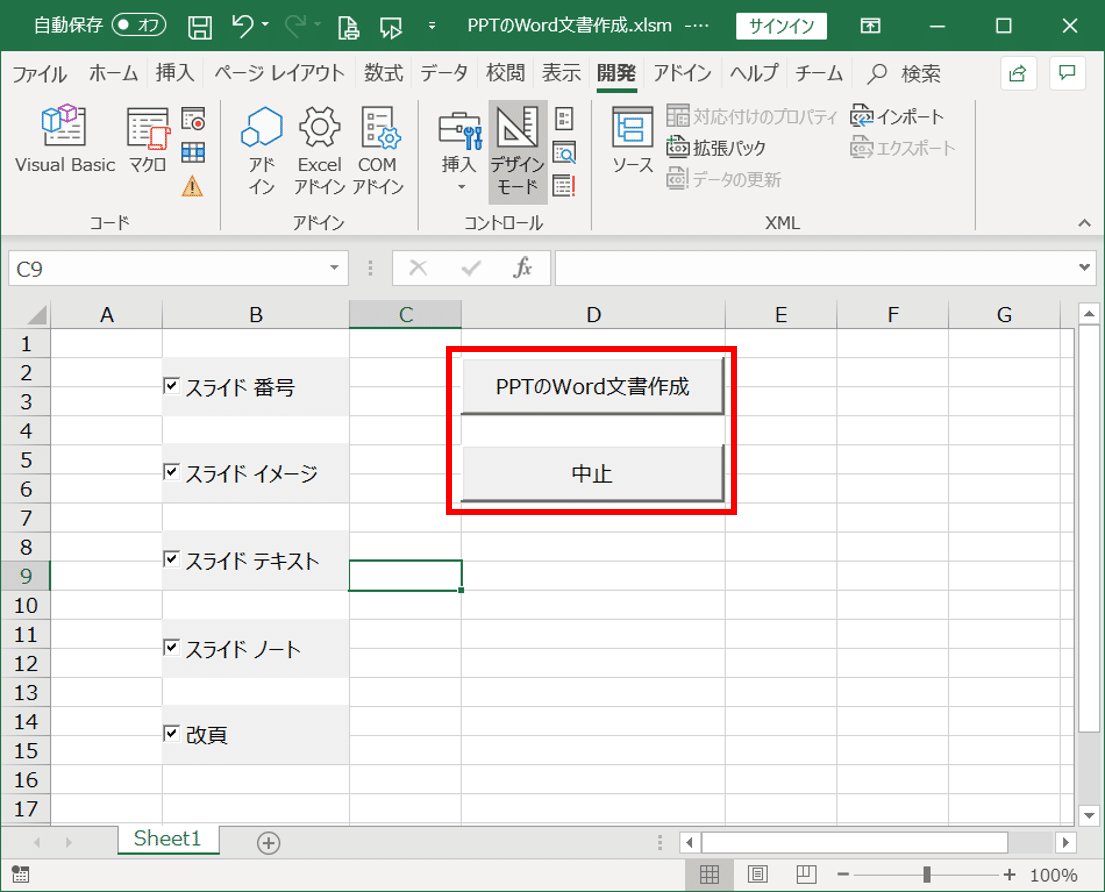This screenshot has width=1105, height=892.
Task: Click in the formula bar input
Action: (x=814, y=268)
